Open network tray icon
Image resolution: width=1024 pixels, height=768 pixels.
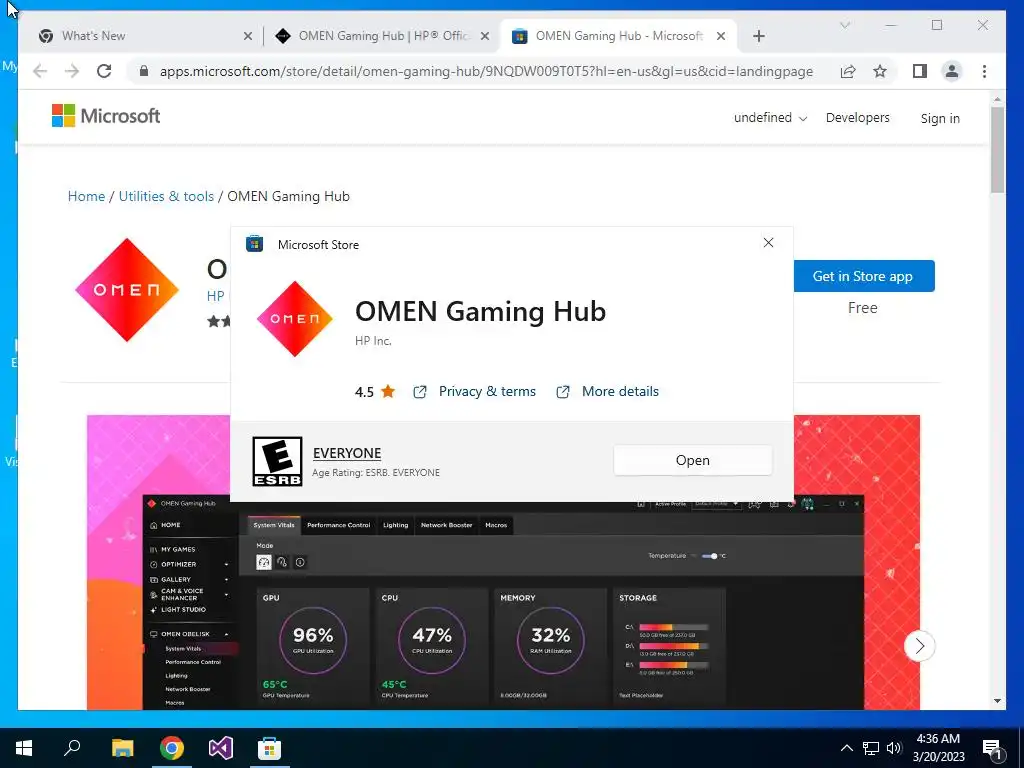(871, 748)
